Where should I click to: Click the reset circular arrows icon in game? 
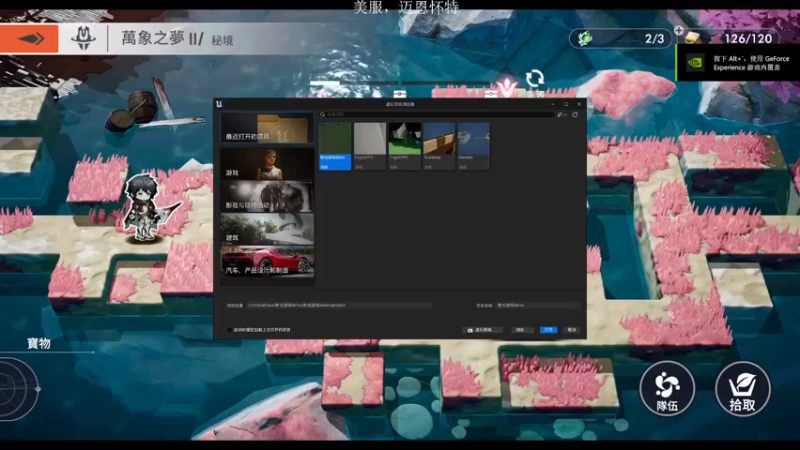534,79
